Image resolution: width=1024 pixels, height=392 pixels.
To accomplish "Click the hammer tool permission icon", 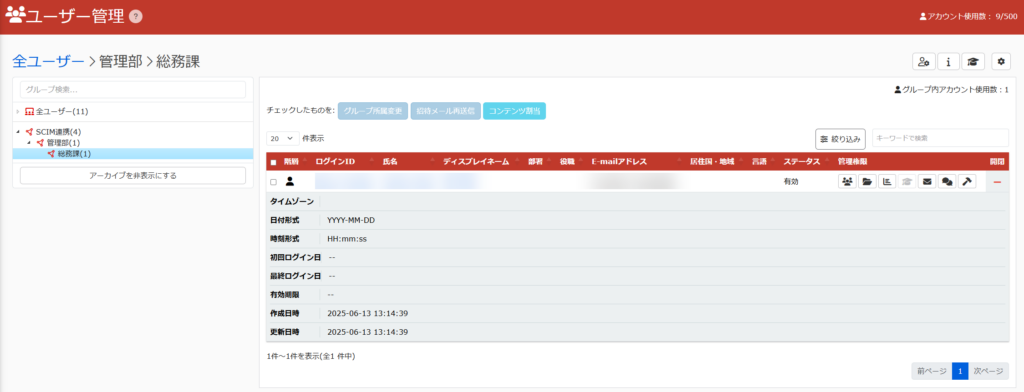I will click(x=967, y=182).
